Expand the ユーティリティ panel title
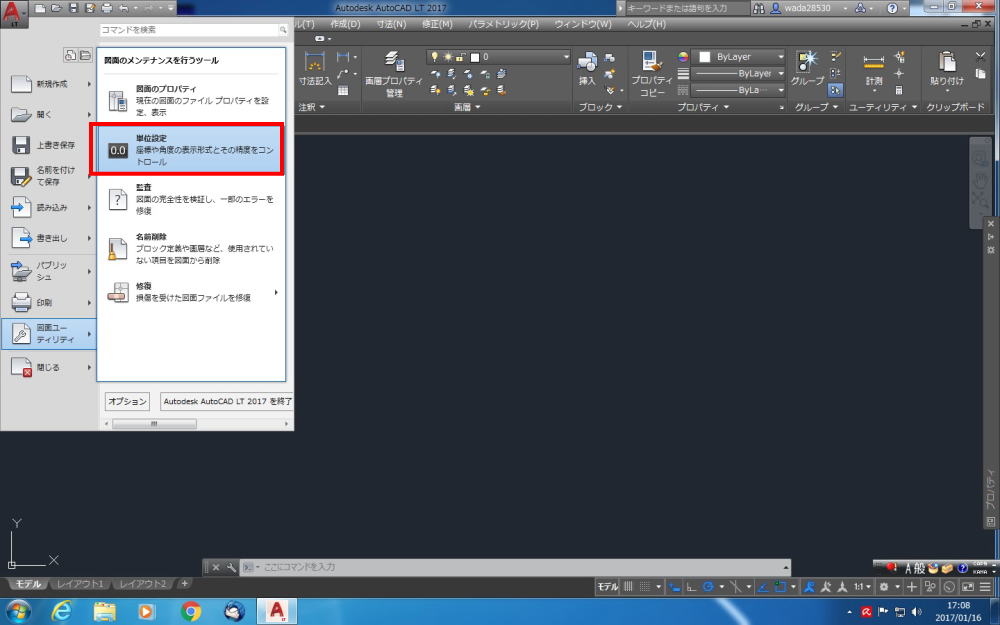 coord(883,107)
